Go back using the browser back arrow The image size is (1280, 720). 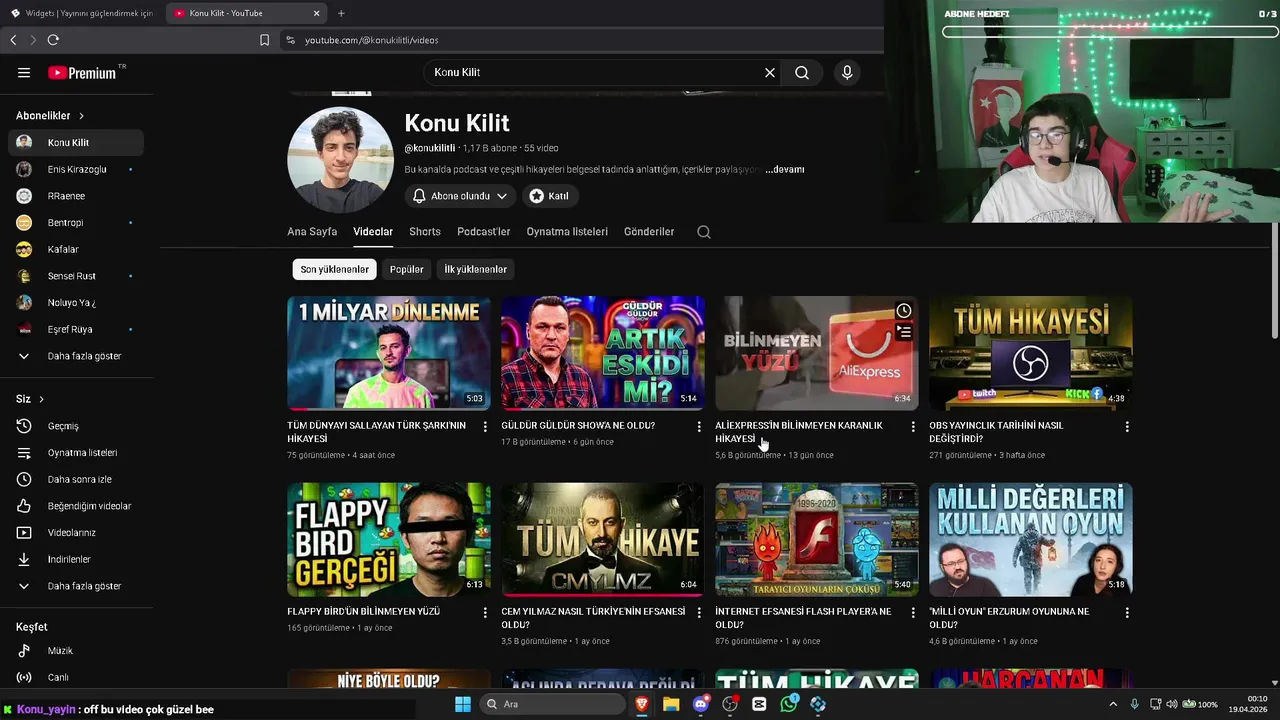tap(13, 40)
